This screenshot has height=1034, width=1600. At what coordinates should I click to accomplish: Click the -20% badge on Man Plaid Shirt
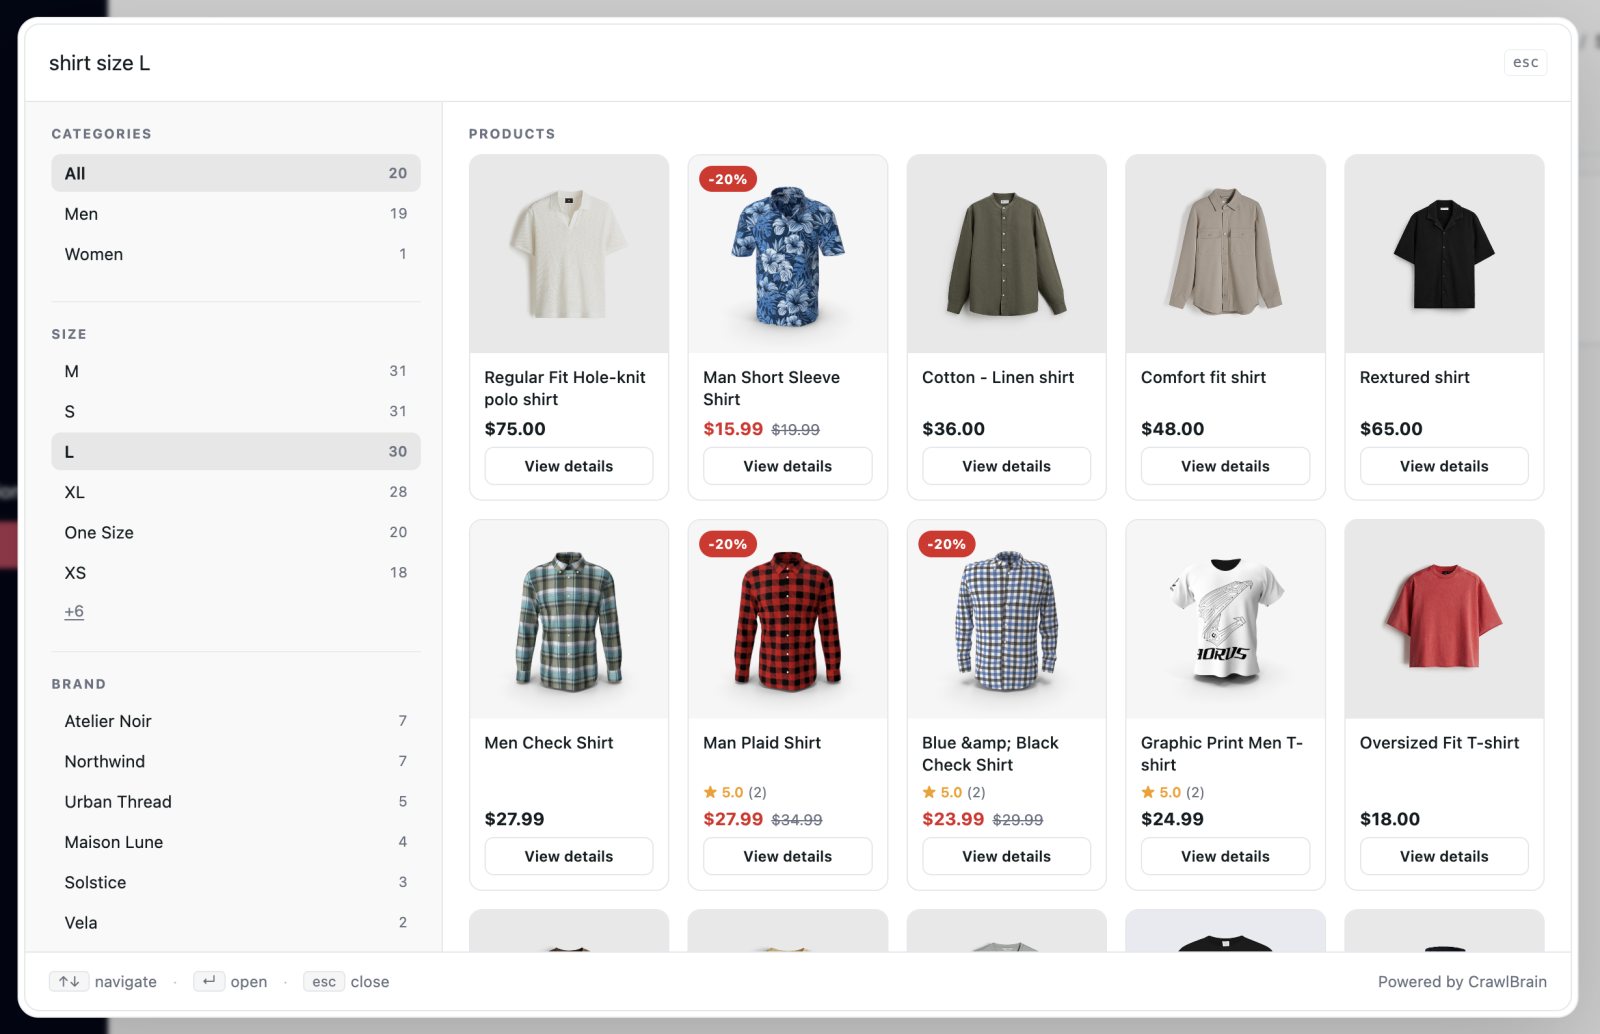728,544
